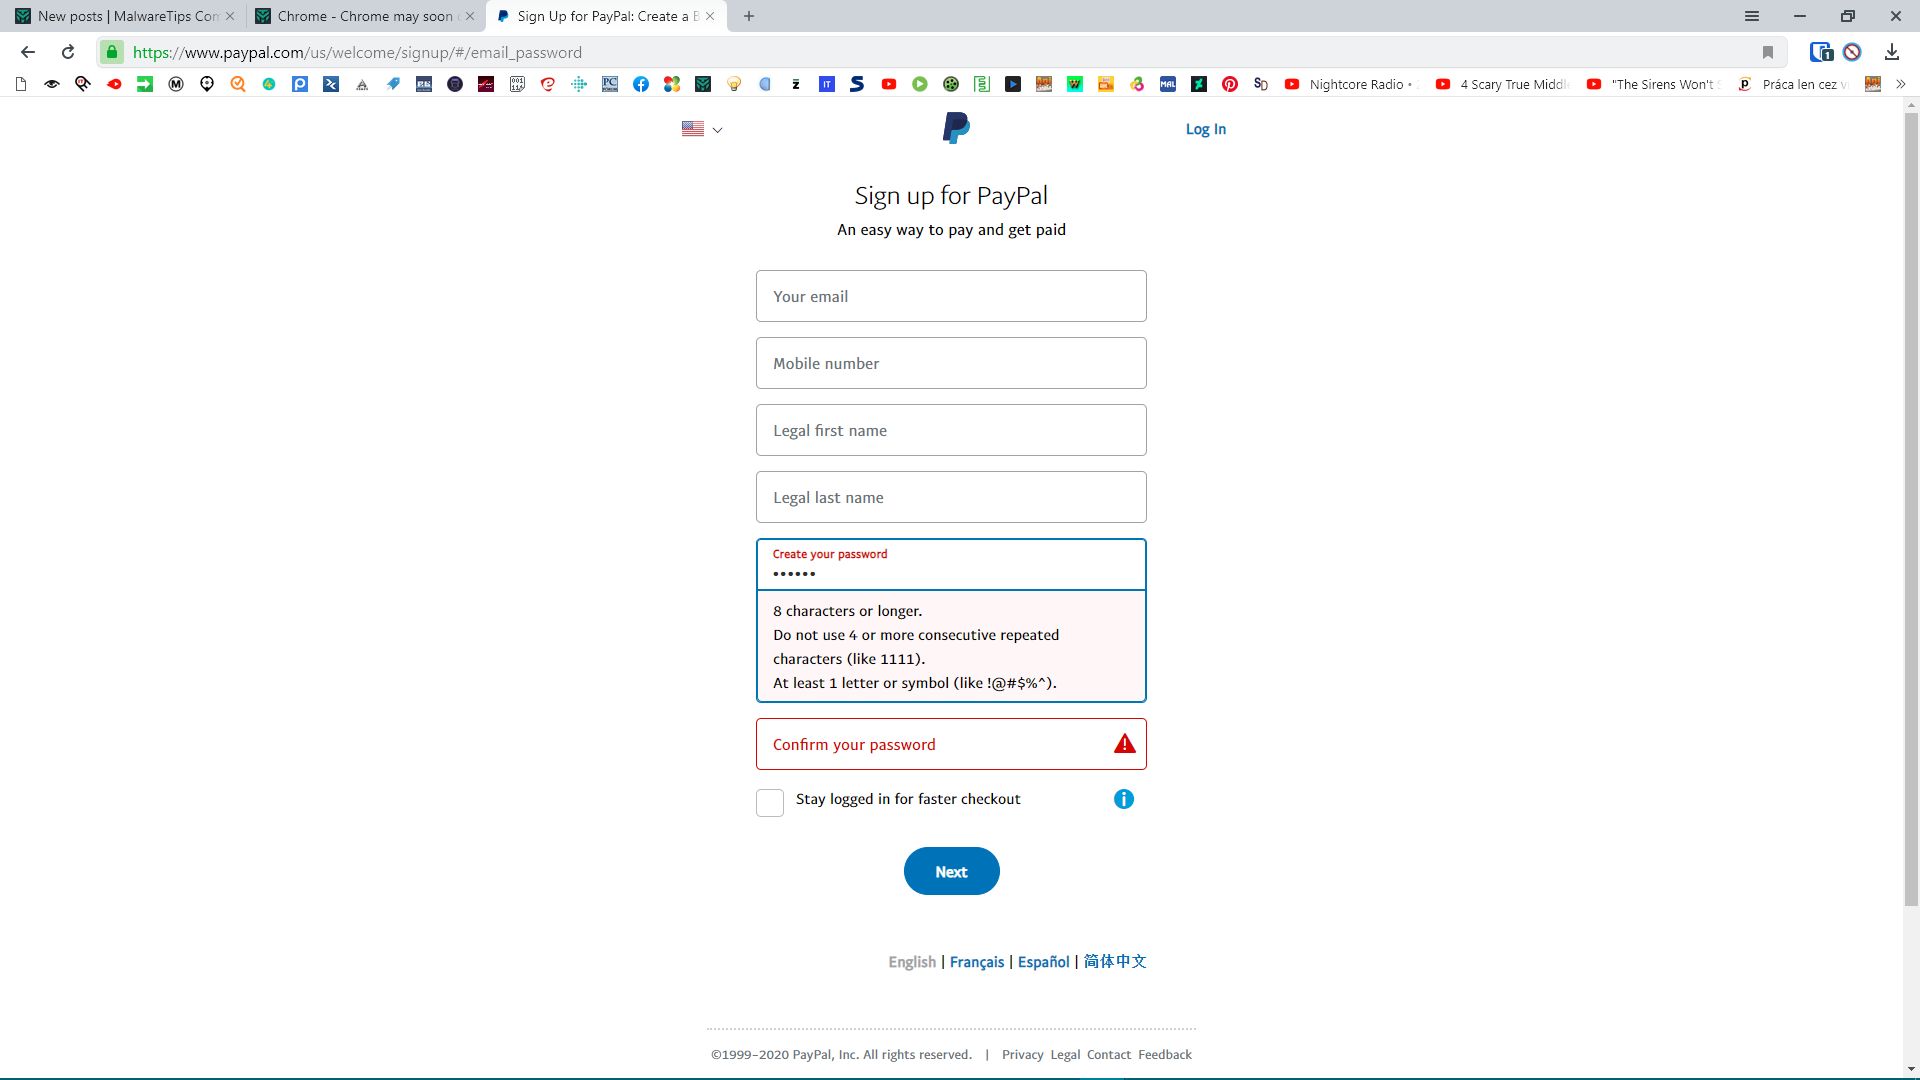Open the Legal footer link
This screenshot has width=1920, height=1080.
coord(1065,1055)
